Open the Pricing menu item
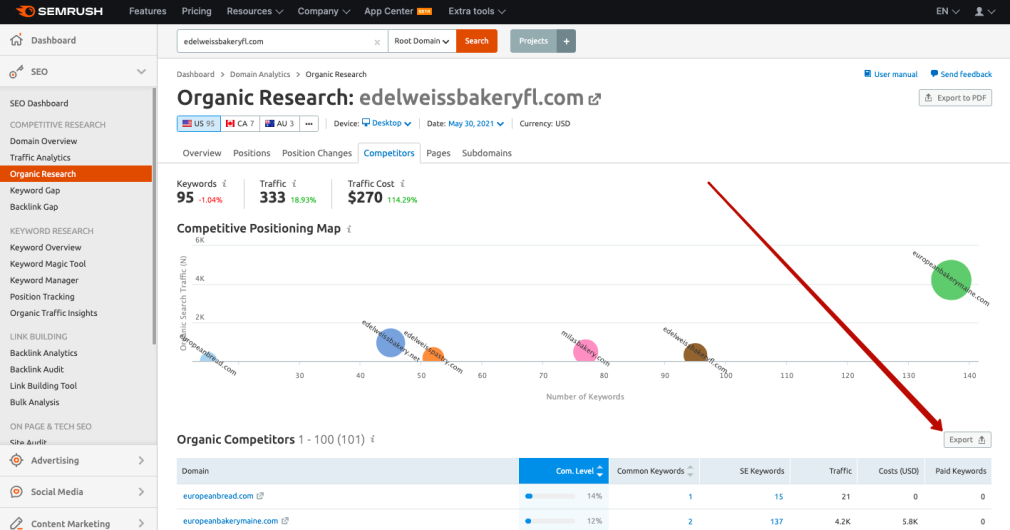The image size is (1010, 530). point(196,11)
